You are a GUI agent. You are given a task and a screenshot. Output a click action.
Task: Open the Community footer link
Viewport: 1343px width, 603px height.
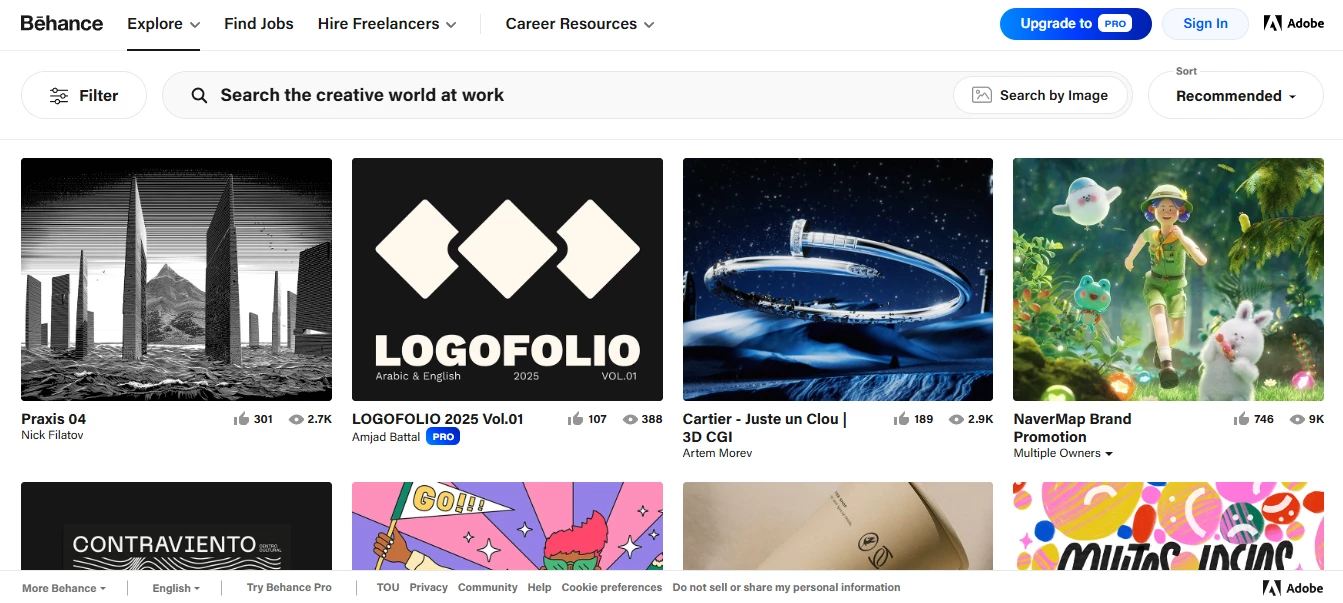488,587
